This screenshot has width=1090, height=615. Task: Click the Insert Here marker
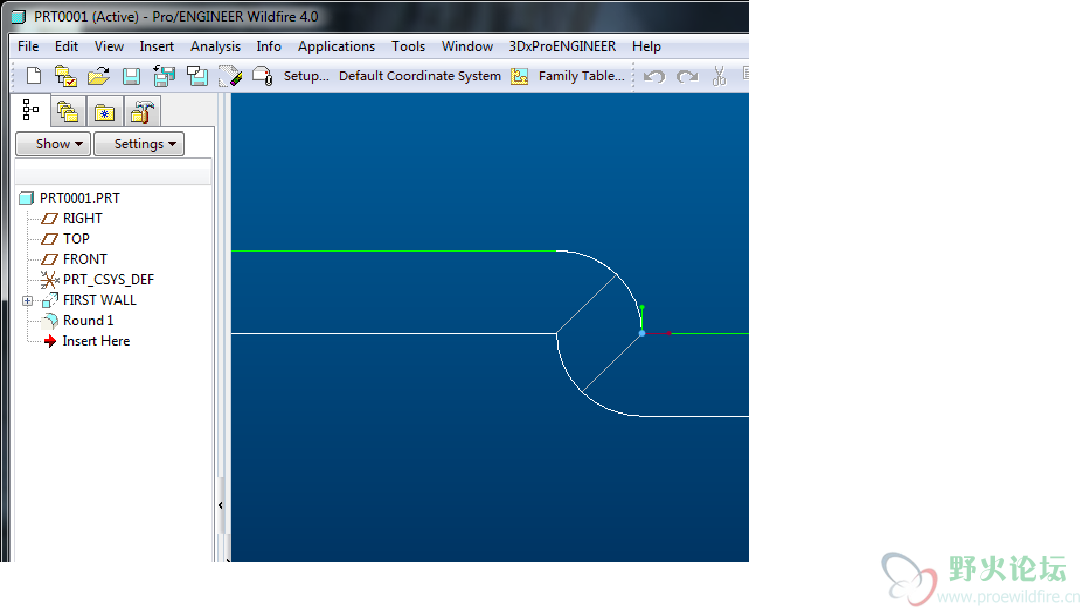[96, 341]
